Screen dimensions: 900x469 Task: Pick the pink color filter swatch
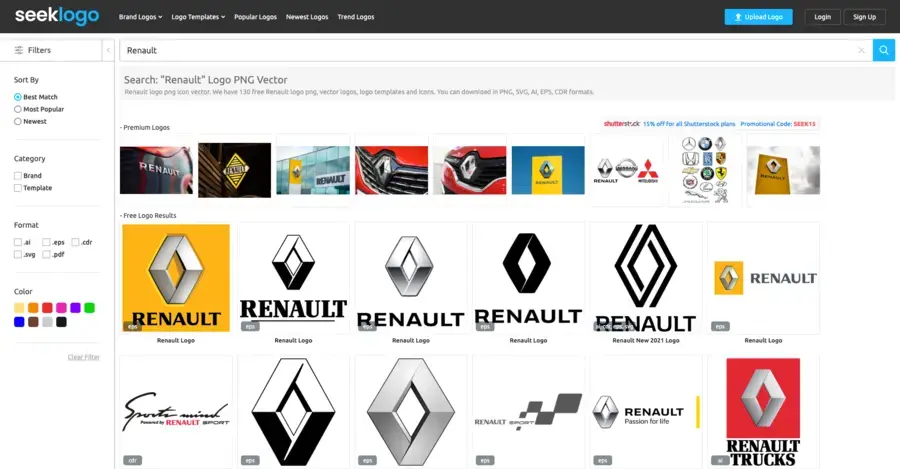tap(61, 308)
